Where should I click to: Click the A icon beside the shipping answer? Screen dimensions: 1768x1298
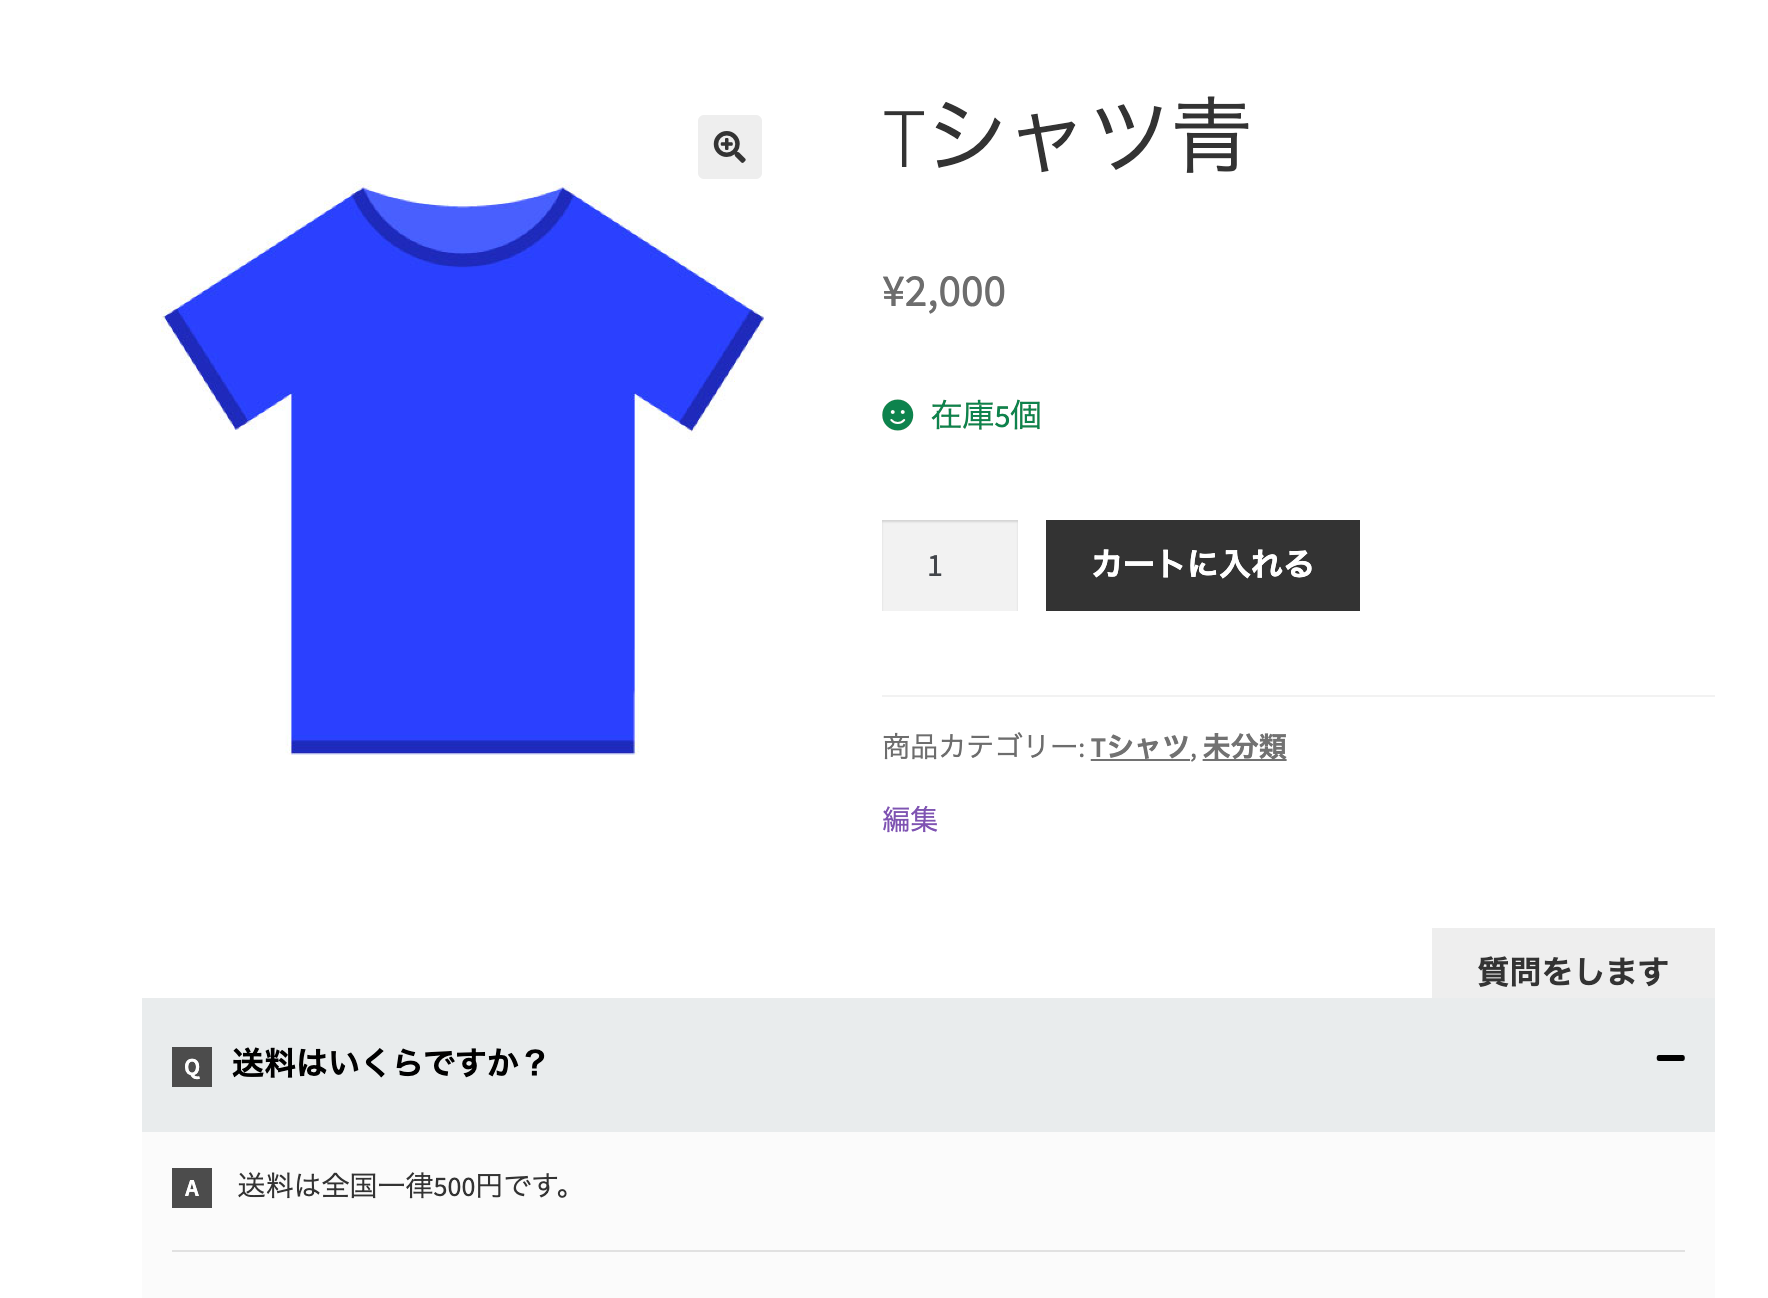[192, 1188]
